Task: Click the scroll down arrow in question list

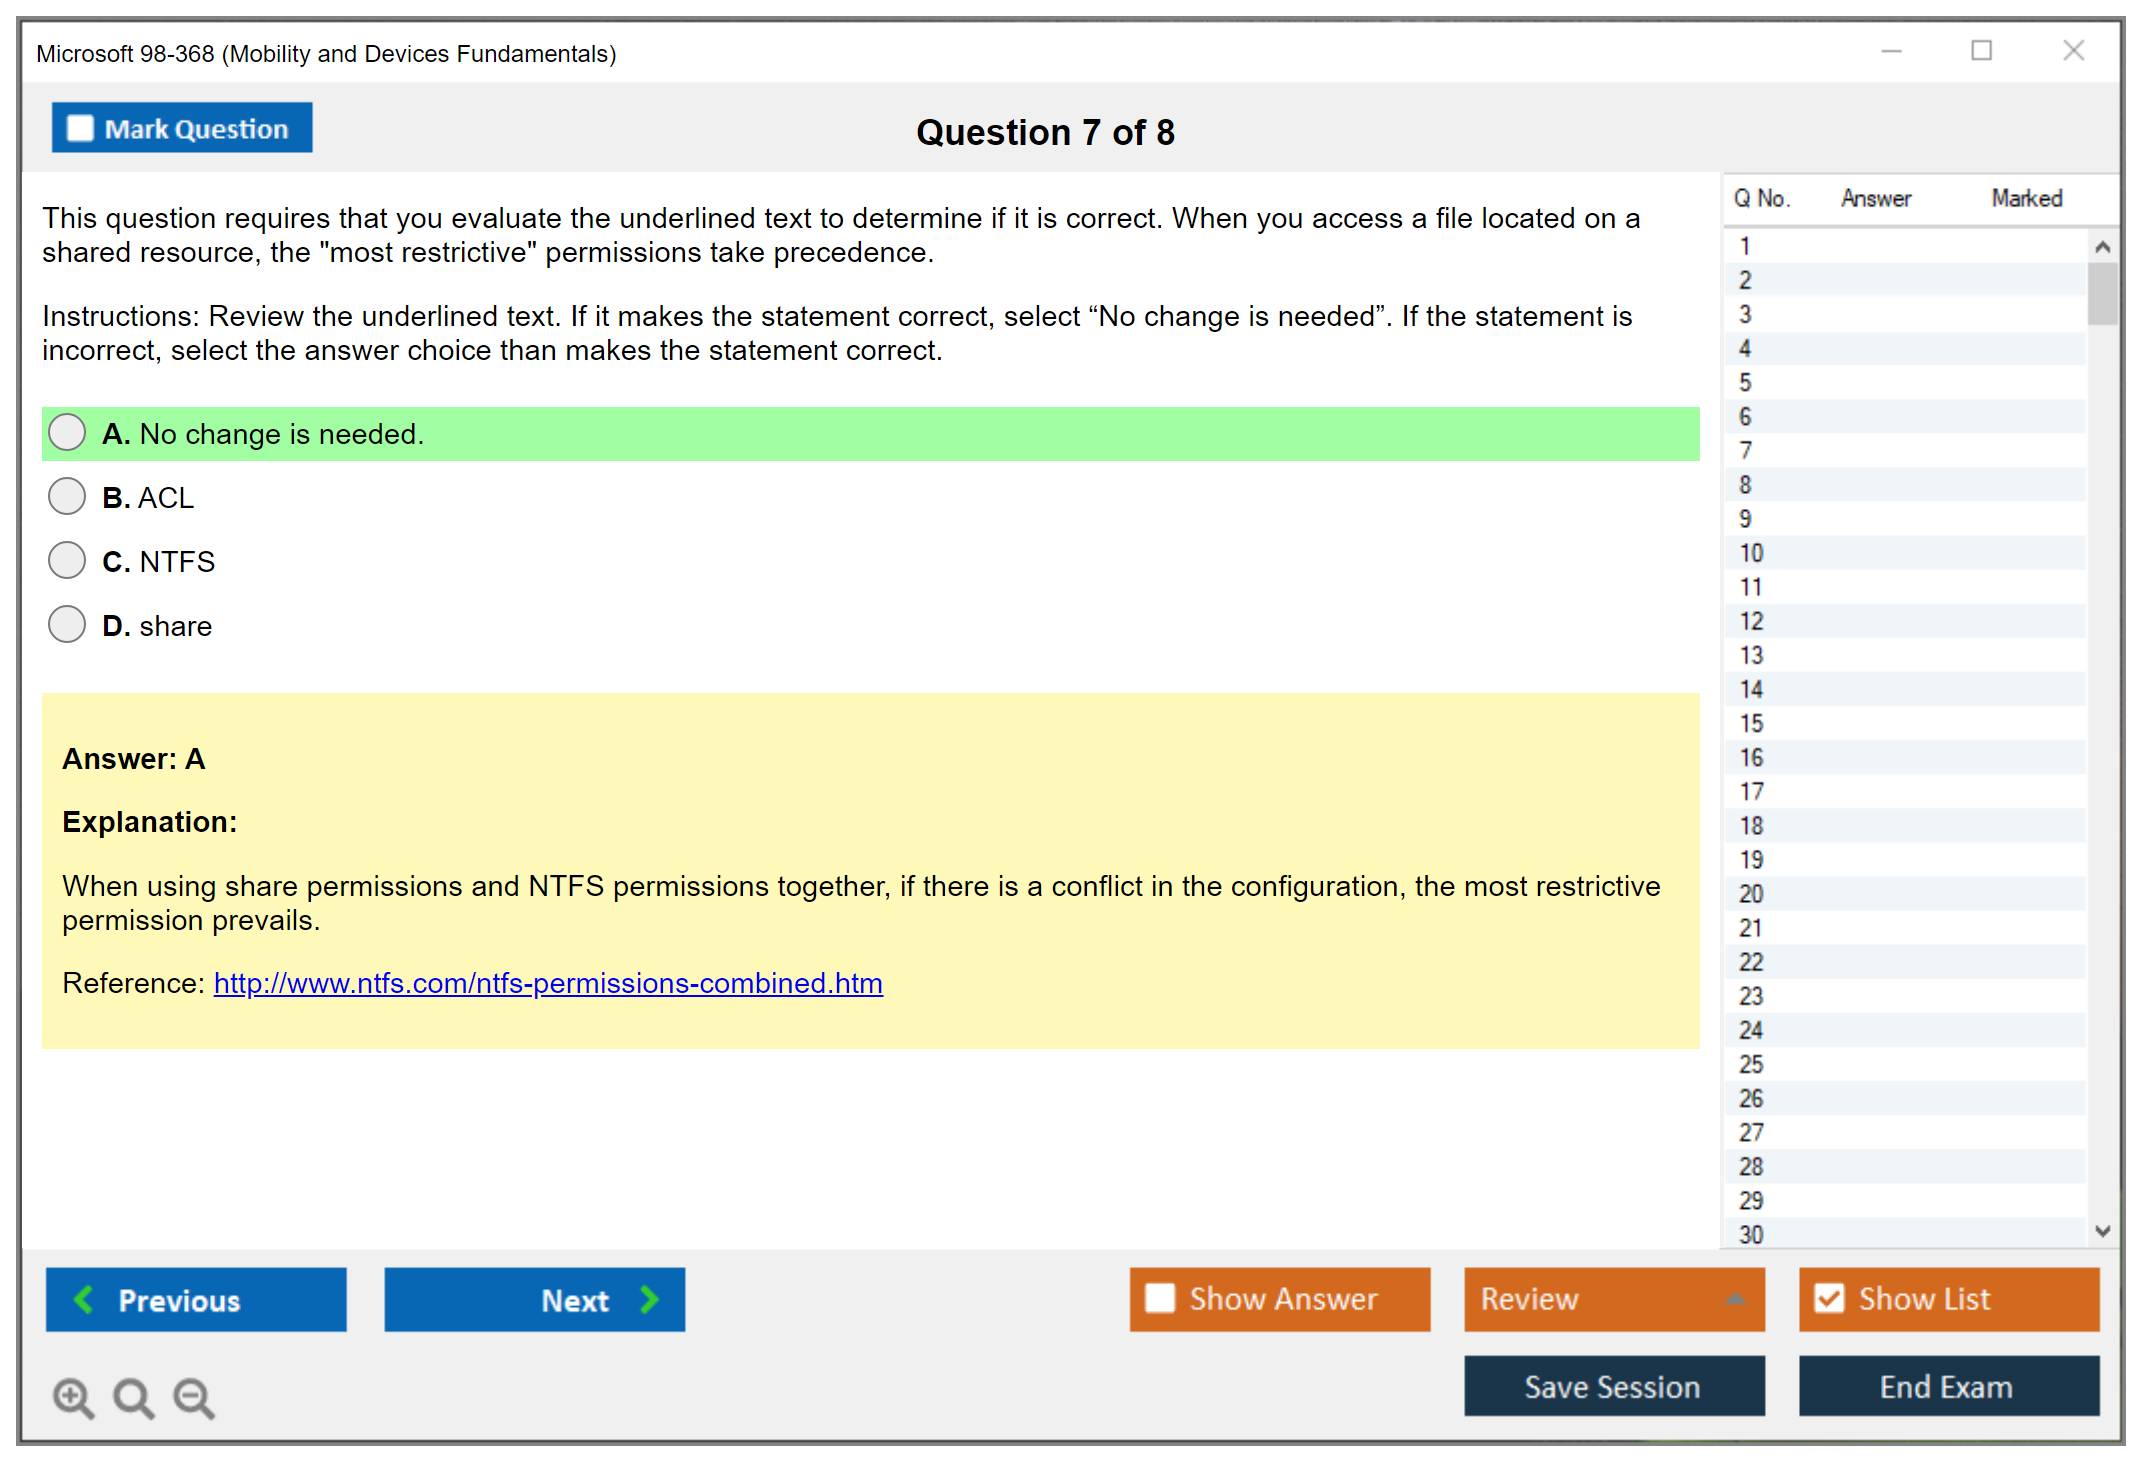Action: click(2102, 1231)
